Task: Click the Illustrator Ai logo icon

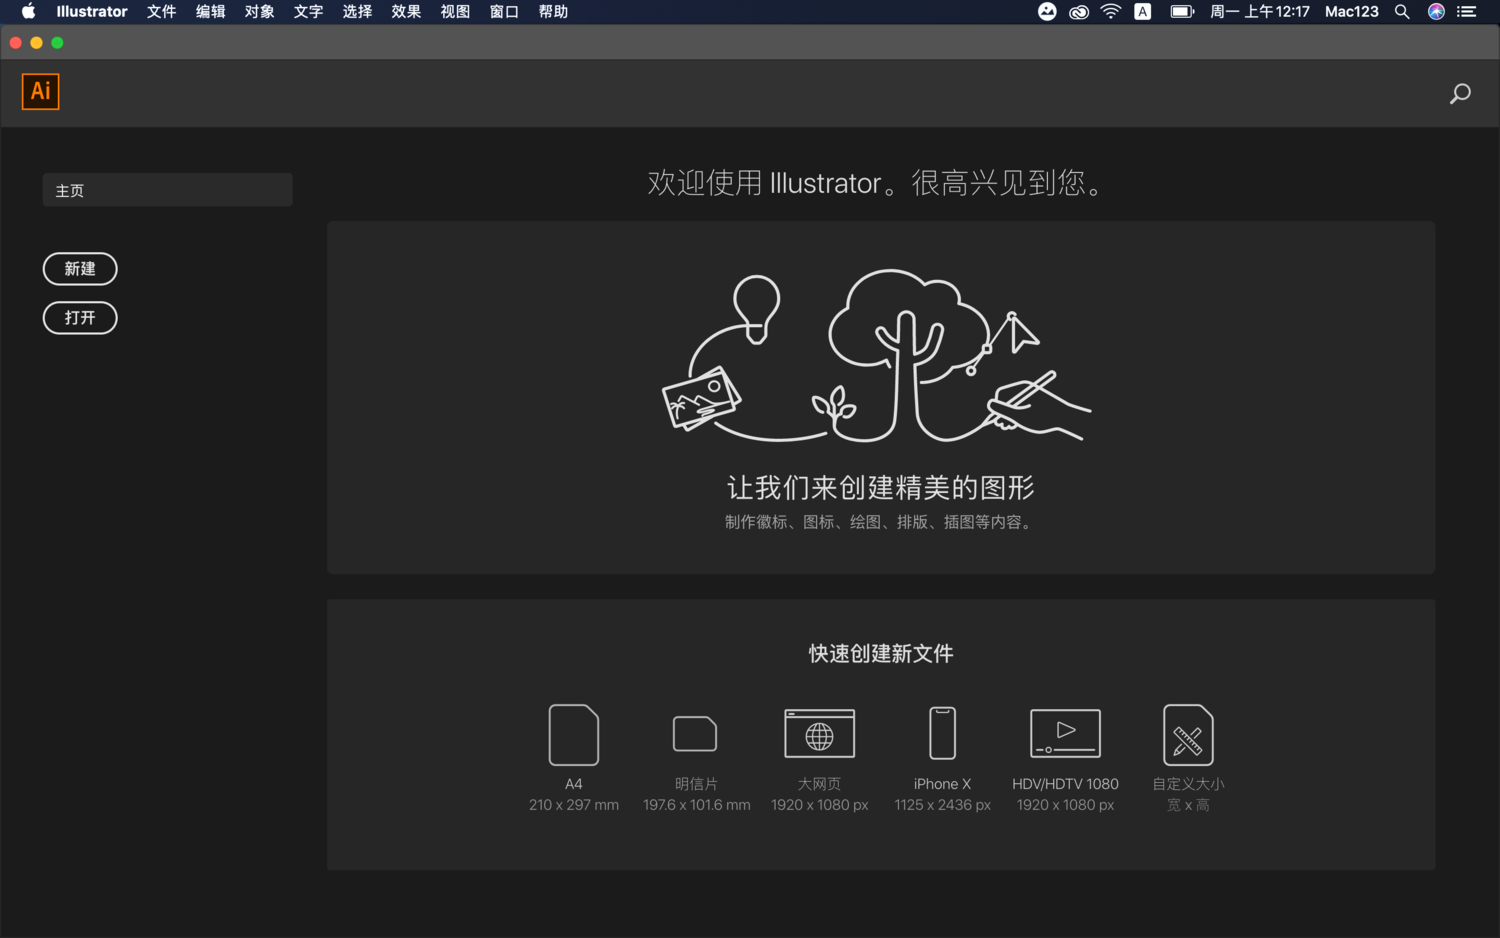Action: [40, 91]
